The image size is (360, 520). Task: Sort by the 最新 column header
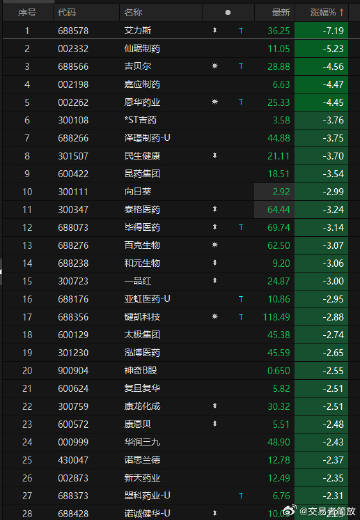click(x=281, y=13)
